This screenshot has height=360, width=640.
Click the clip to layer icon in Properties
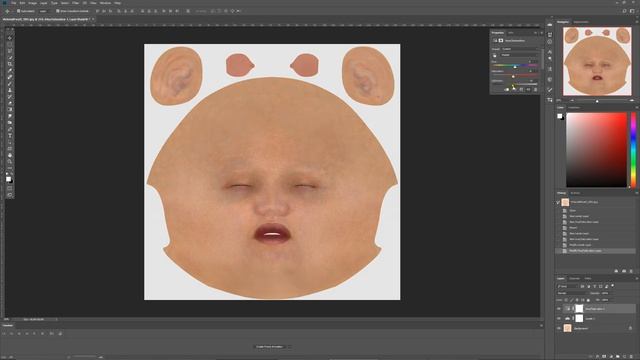coord(507,89)
